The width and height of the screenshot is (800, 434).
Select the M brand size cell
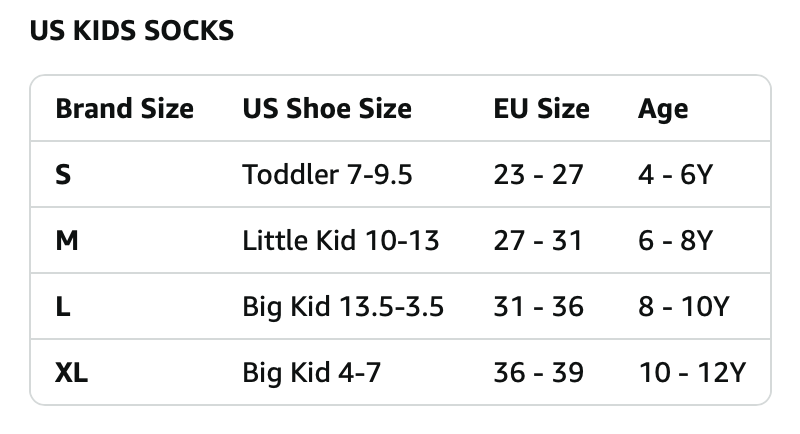66,241
